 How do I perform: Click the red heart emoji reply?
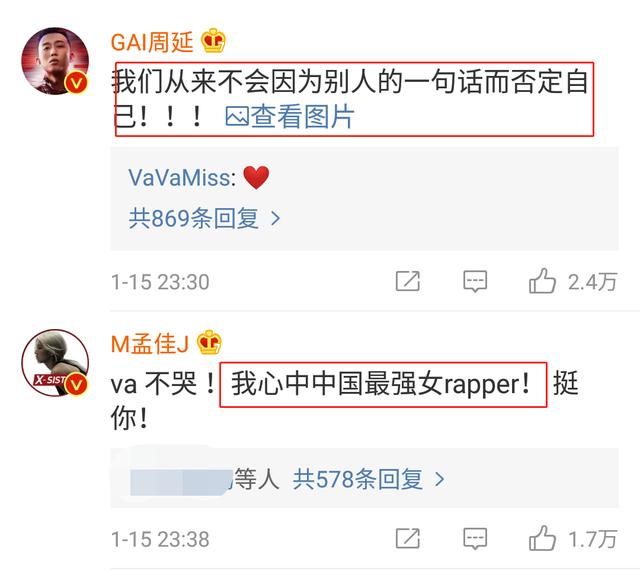(256, 177)
